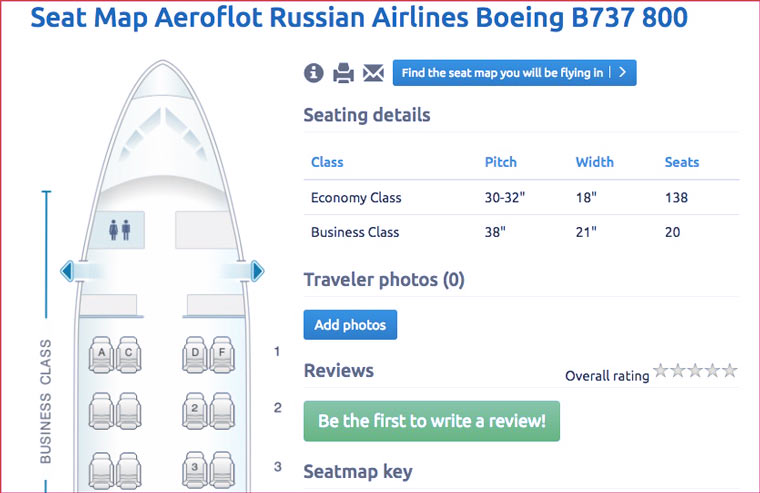Click the galley box beside the lavatory
The image size is (760, 493).
pos(203,230)
